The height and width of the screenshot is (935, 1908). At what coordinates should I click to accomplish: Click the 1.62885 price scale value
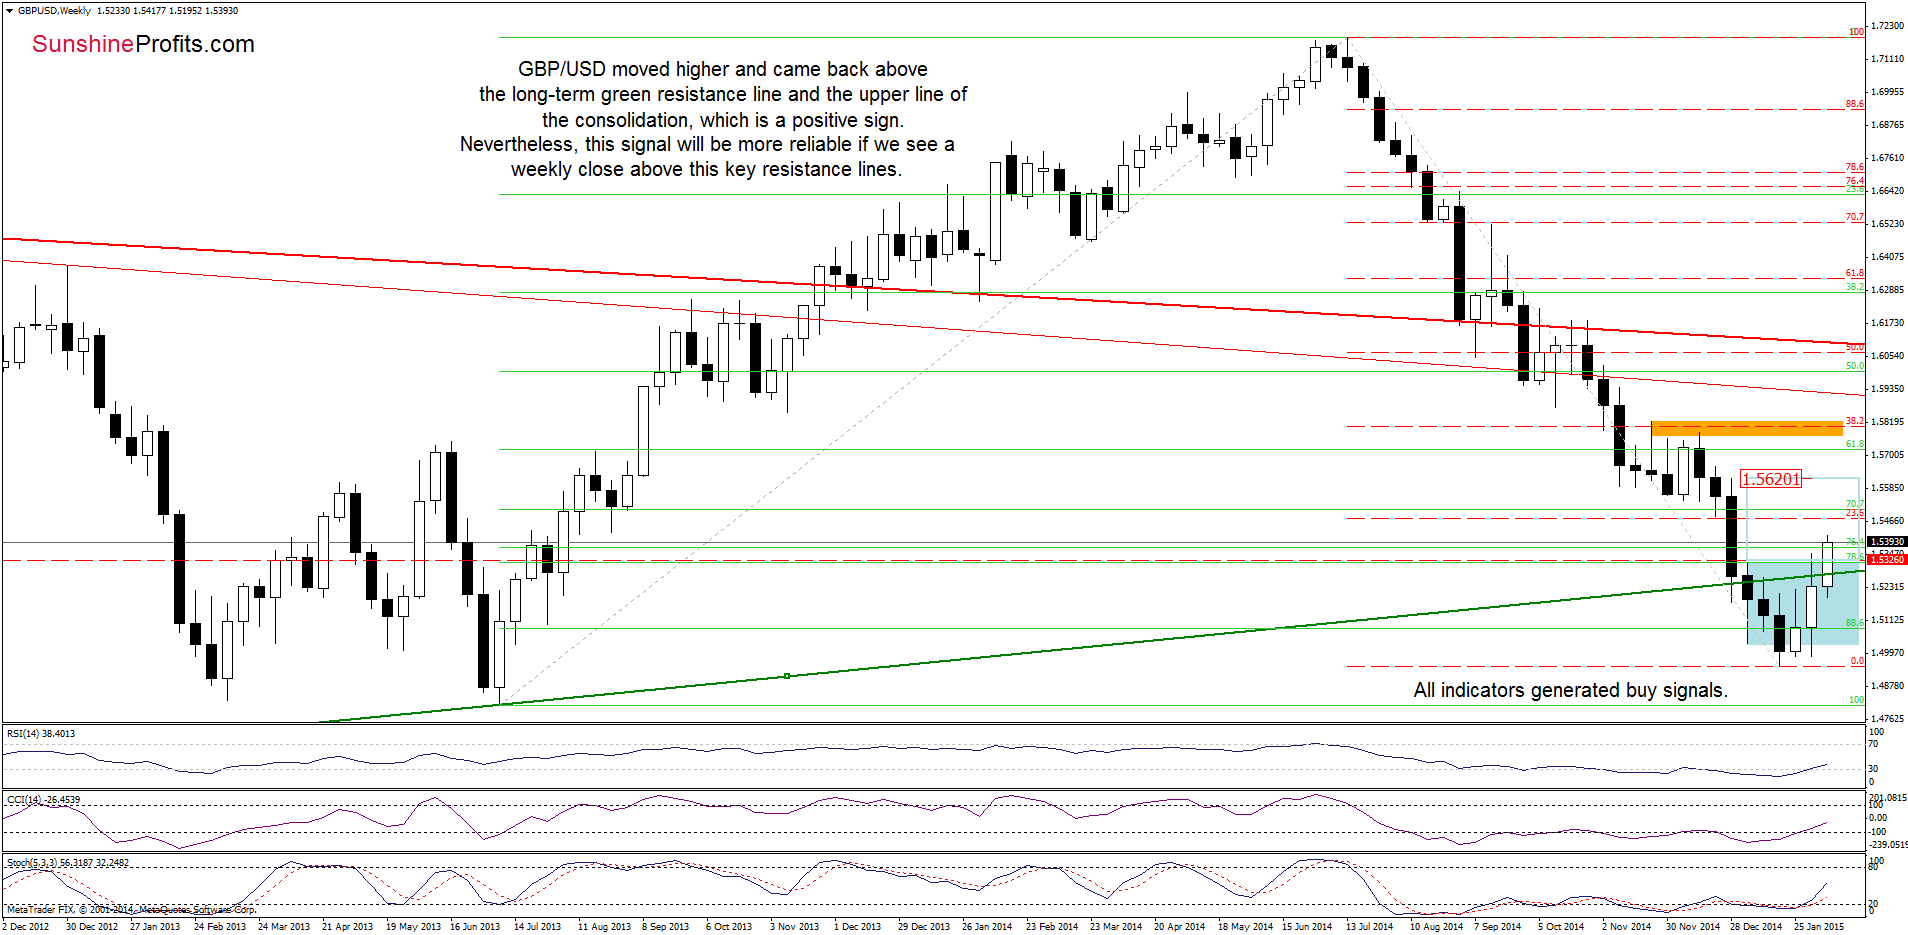click(x=1887, y=289)
